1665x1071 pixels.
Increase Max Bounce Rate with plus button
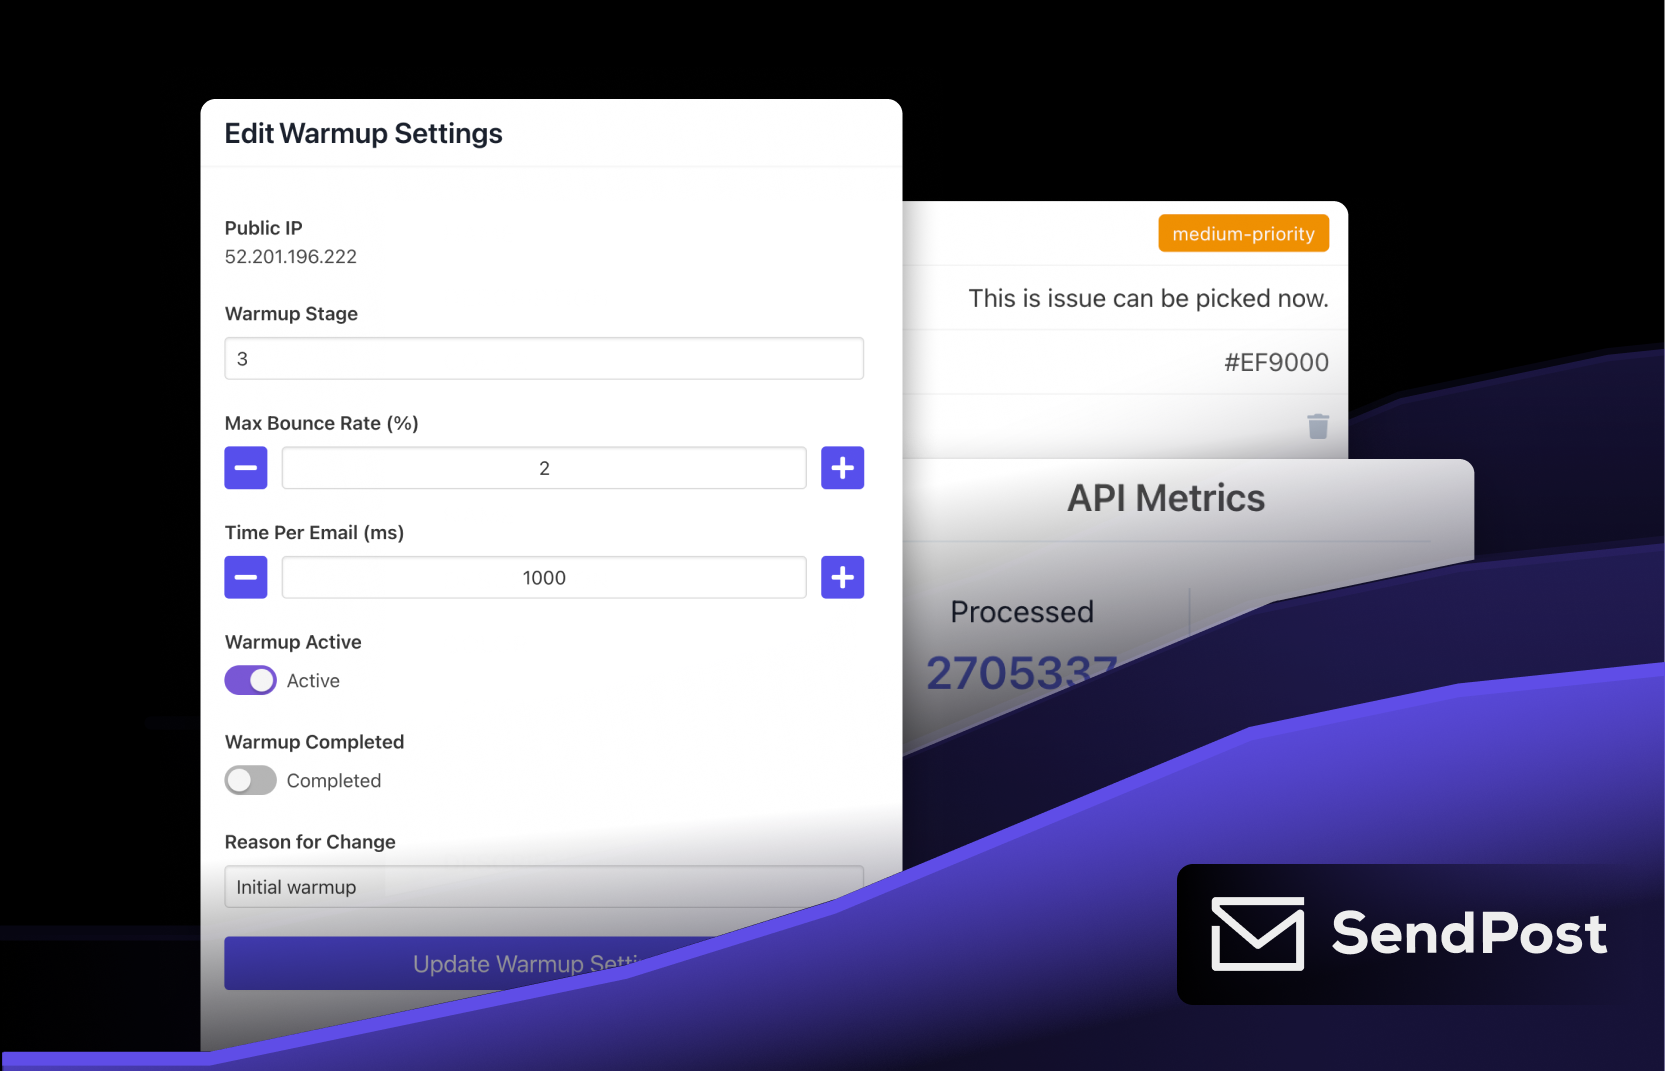tap(843, 468)
